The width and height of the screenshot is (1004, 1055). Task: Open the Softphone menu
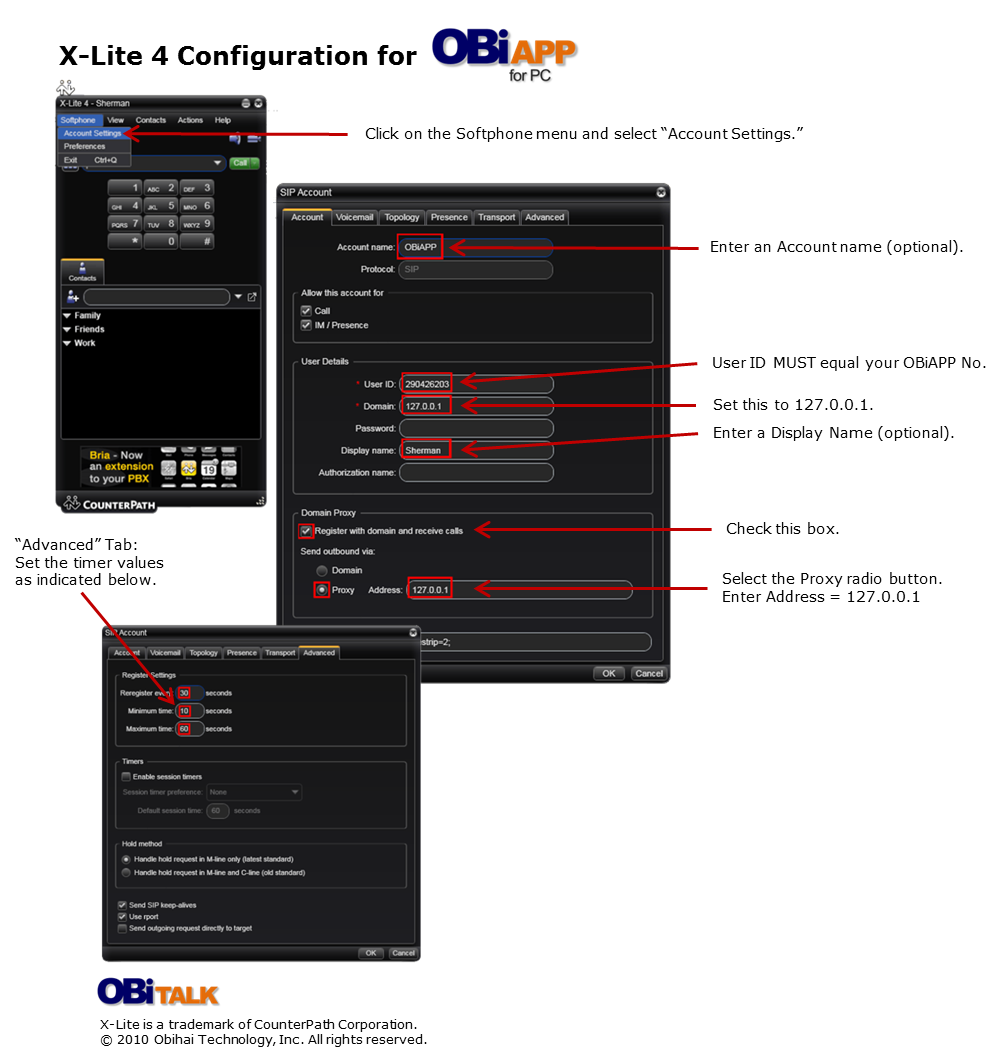point(78,120)
